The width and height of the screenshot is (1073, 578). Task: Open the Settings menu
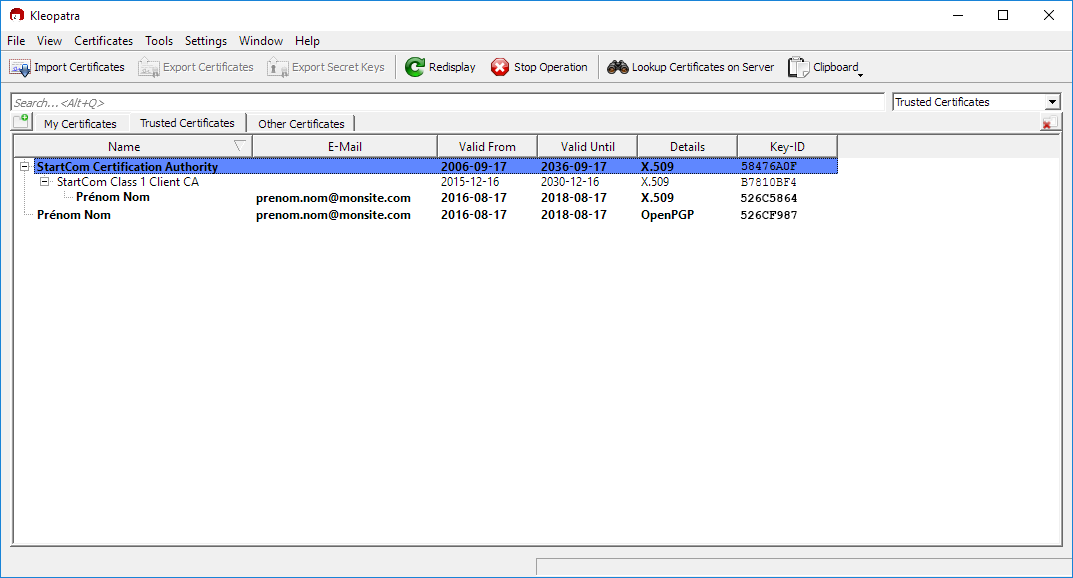[205, 41]
